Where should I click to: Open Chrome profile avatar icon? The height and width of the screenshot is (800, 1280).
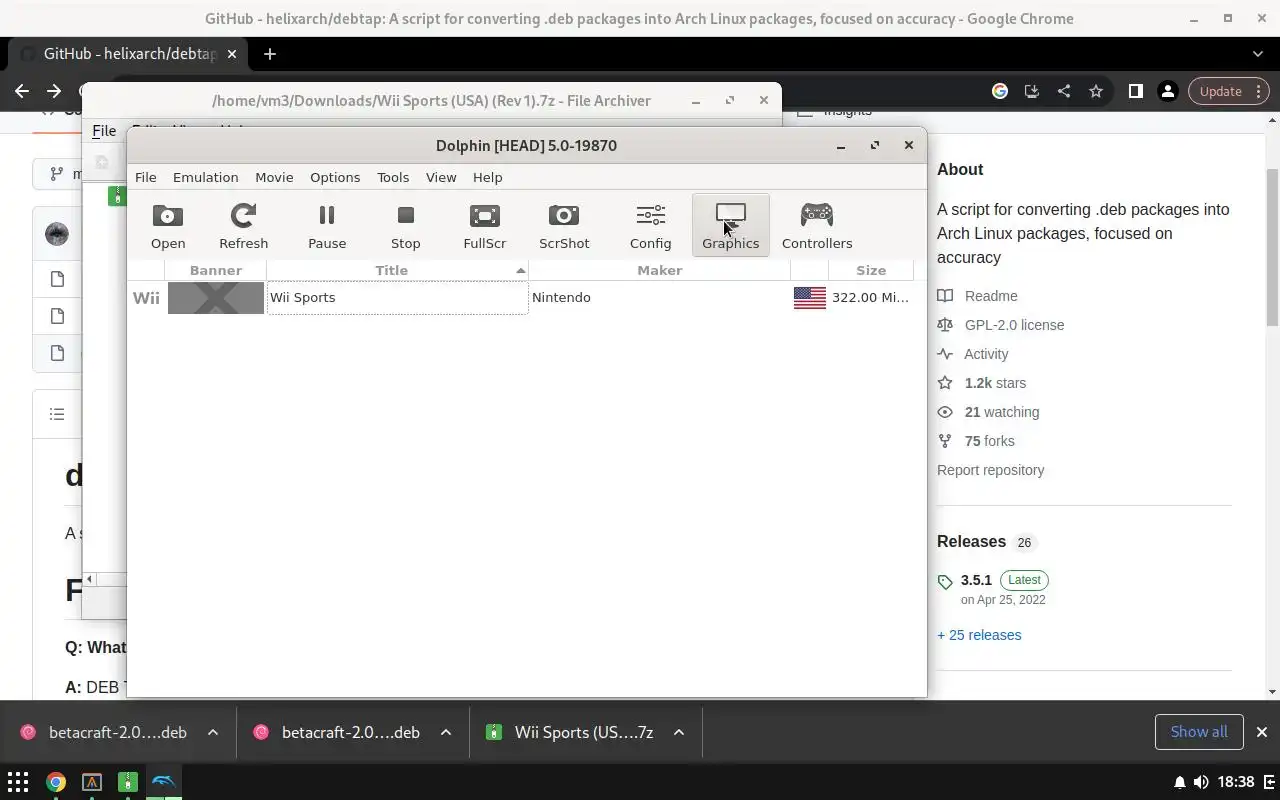point(1167,91)
